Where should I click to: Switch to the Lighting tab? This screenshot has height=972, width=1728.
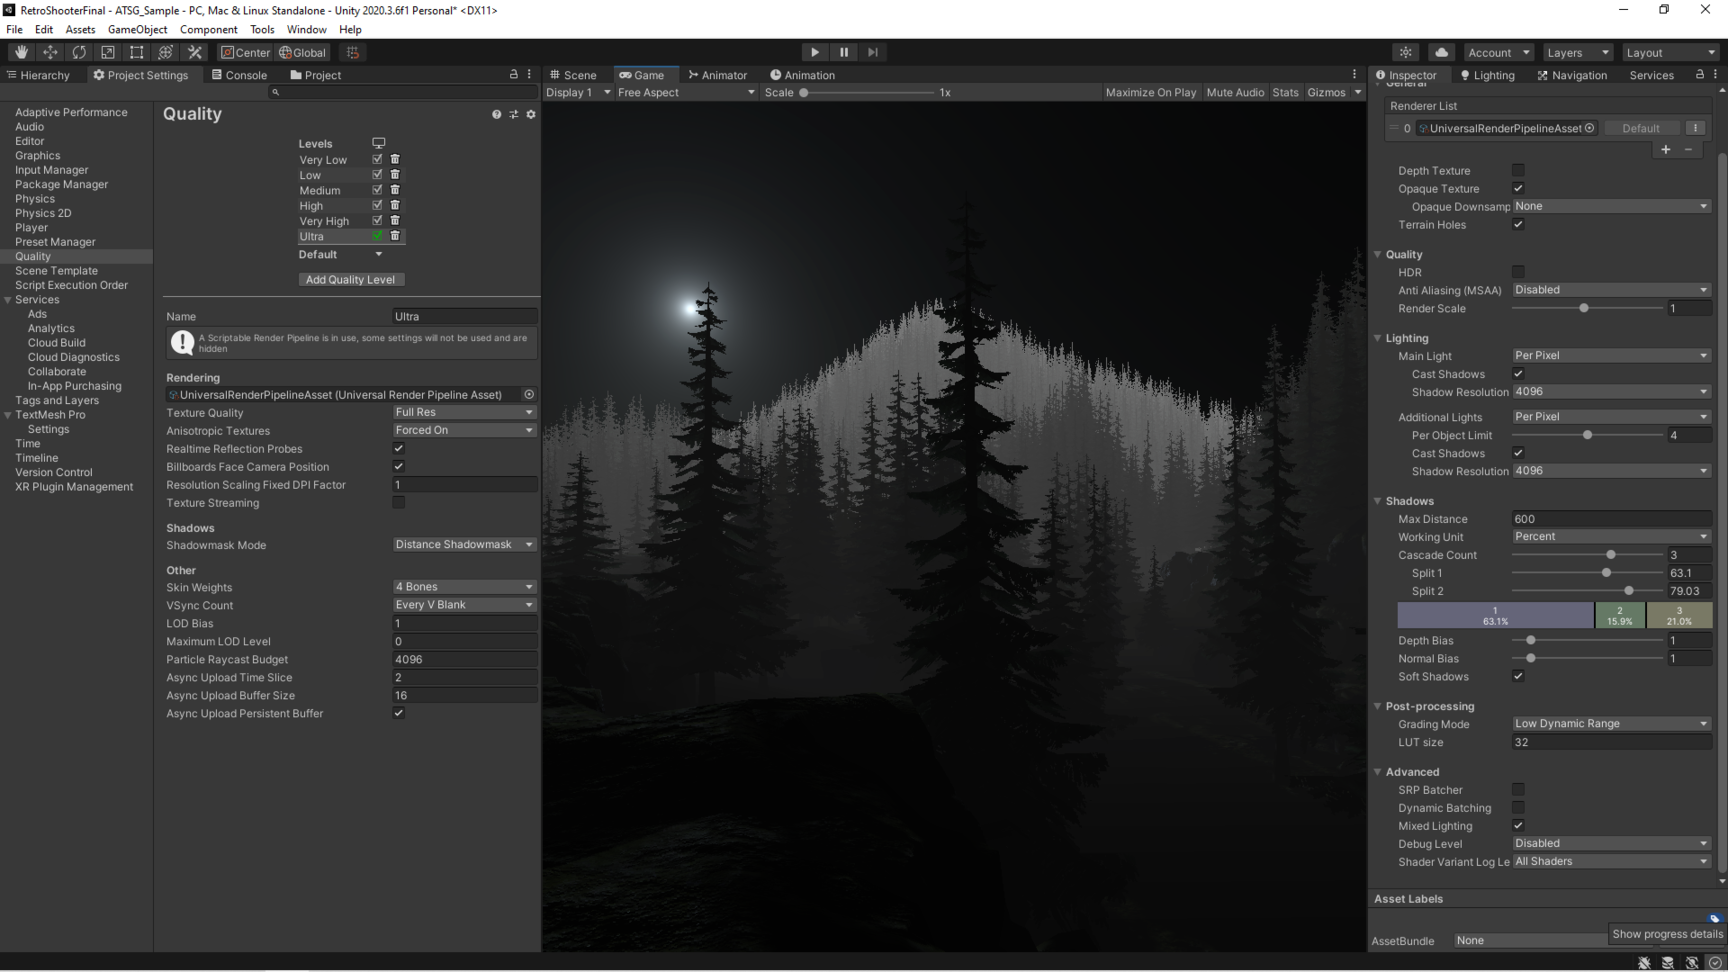[x=1487, y=75]
